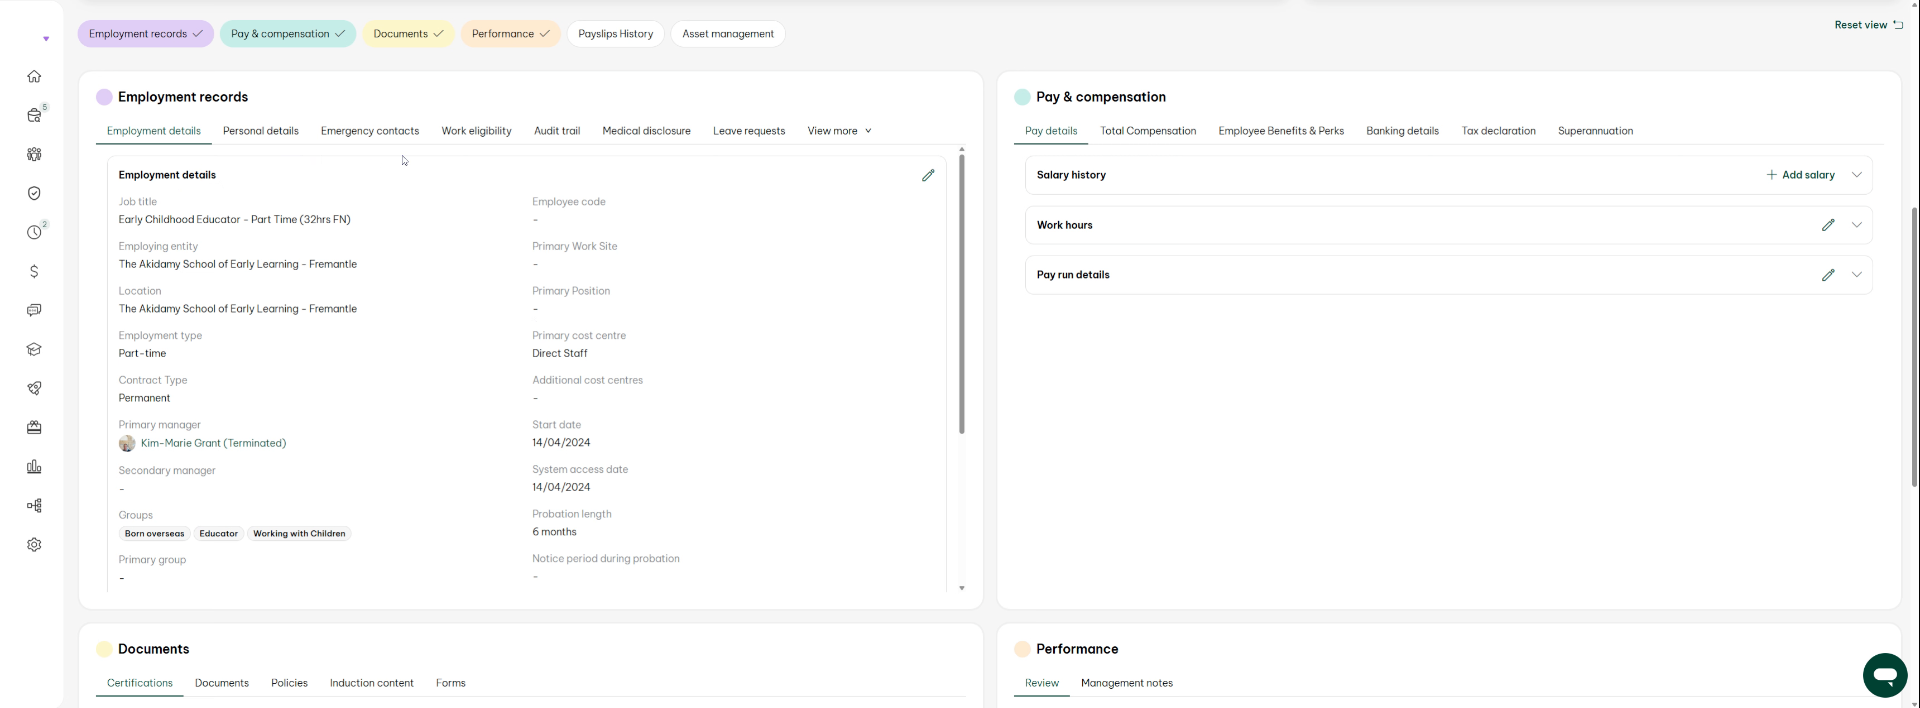This screenshot has width=1920, height=708.
Task: Click the Born overseas group tag
Action: (x=155, y=534)
